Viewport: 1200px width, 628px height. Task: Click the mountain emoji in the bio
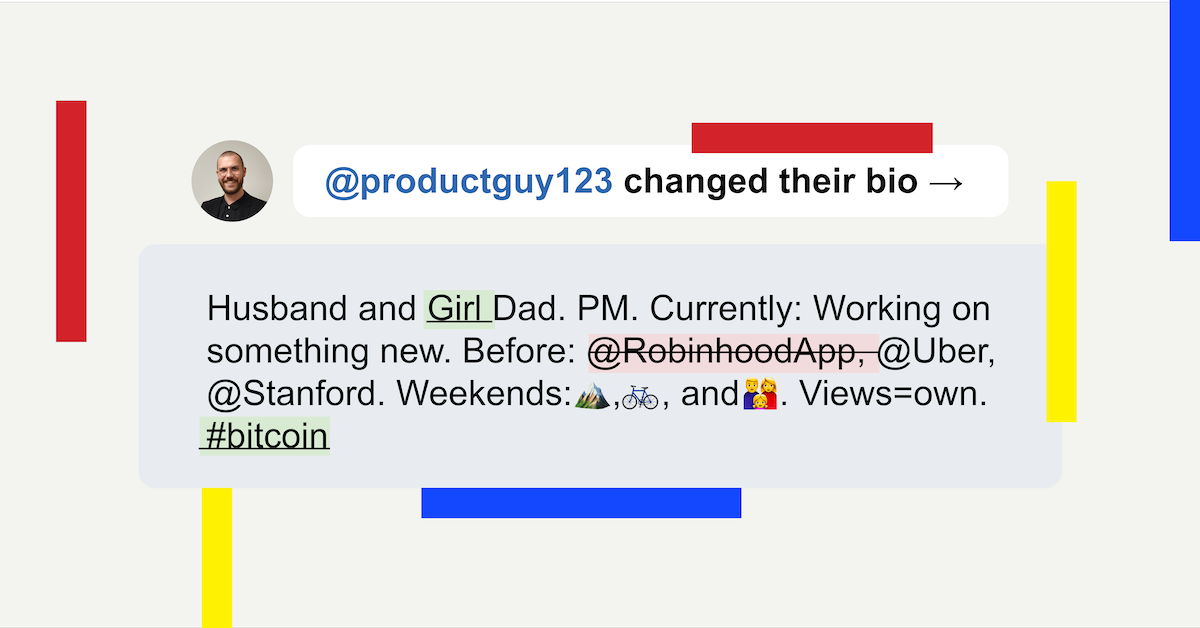[592, 396]
